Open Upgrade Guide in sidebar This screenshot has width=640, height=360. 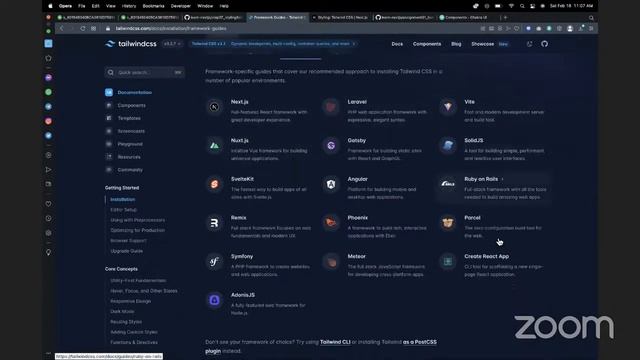(127, 251)
